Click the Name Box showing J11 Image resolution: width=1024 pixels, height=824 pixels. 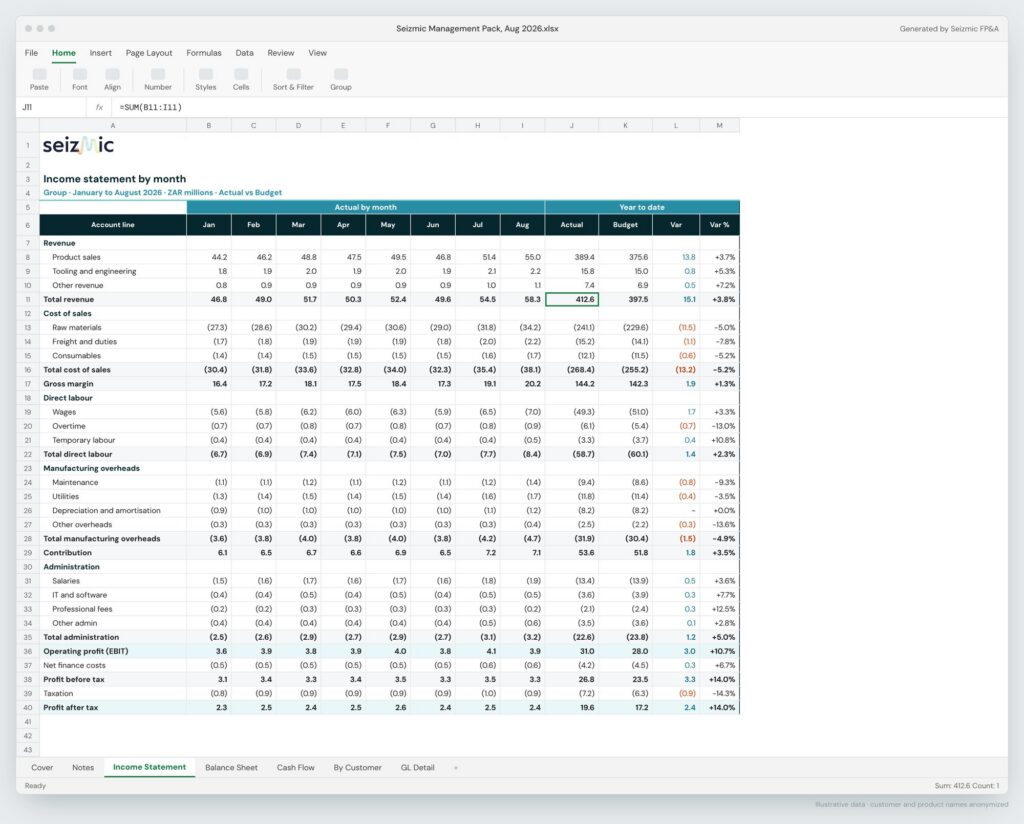[x=51, y=107]
